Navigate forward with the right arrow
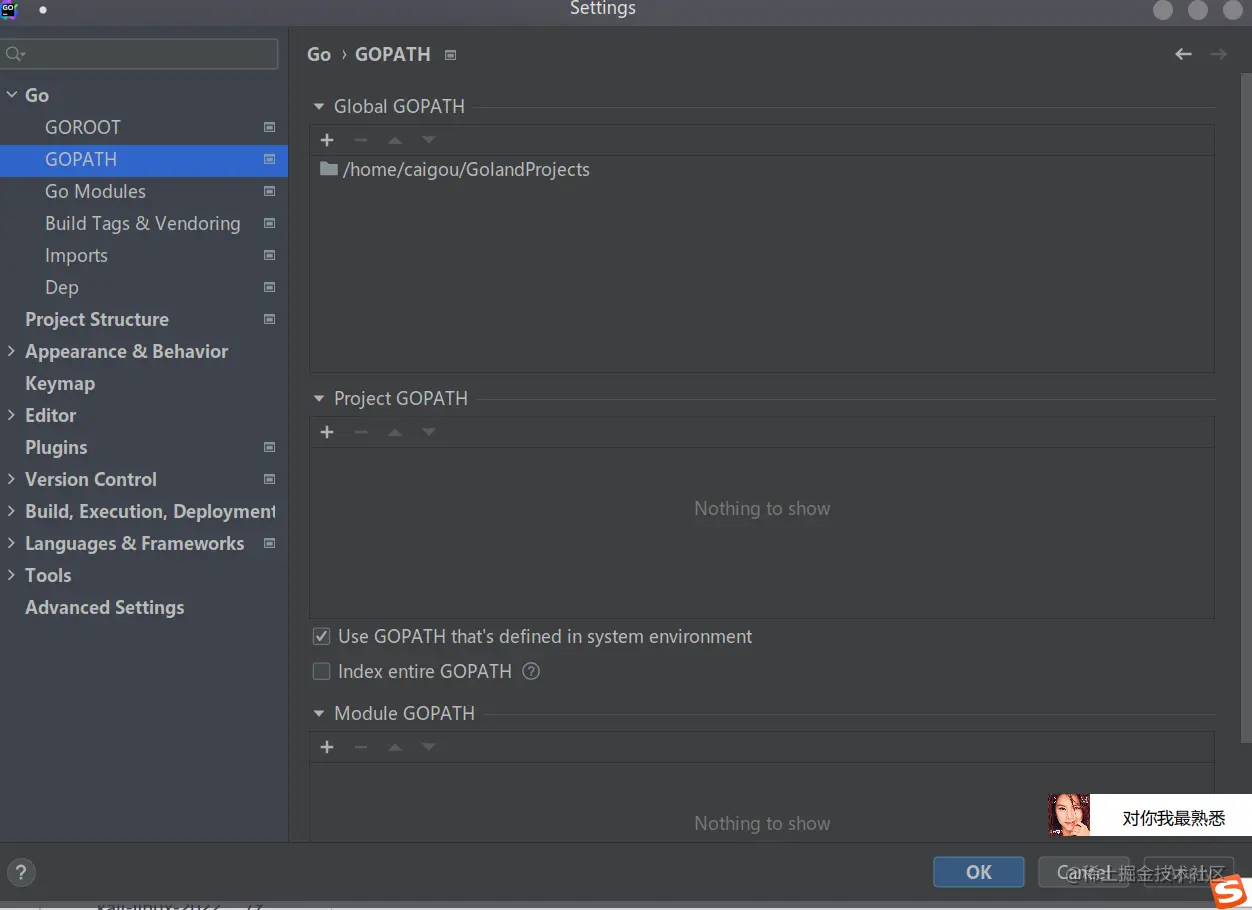1252x910 pixels. pyautogui.click(x=1218, y=54)
